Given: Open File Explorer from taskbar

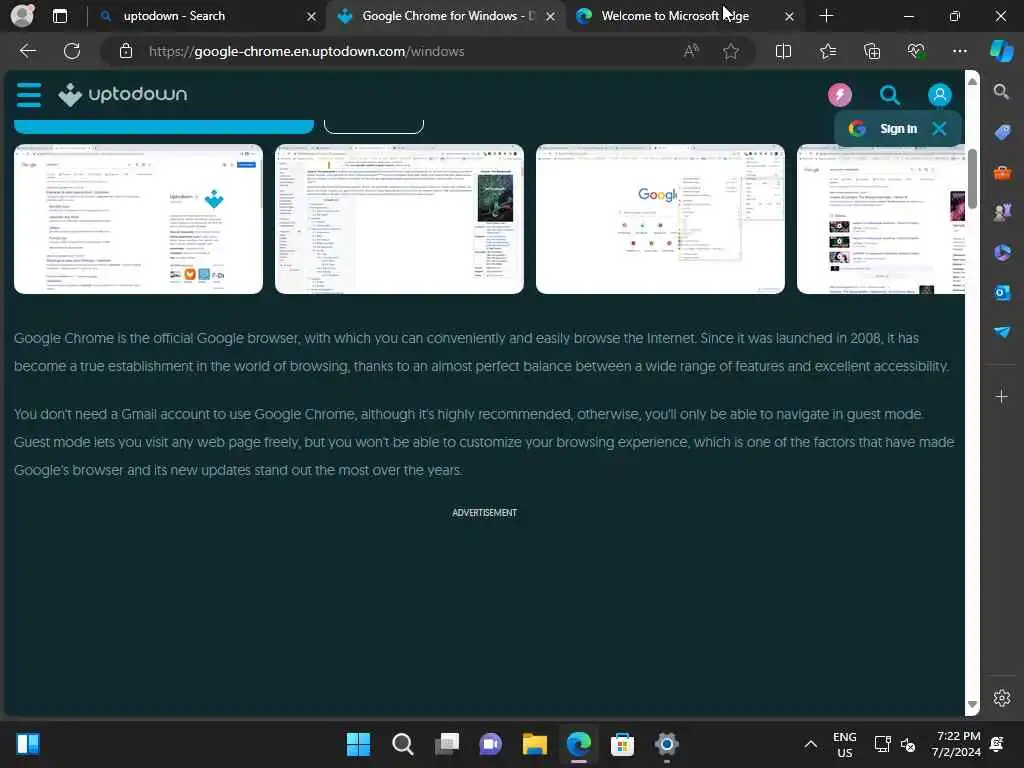Looking at the screenshot, I should click(x=534, y=744).
